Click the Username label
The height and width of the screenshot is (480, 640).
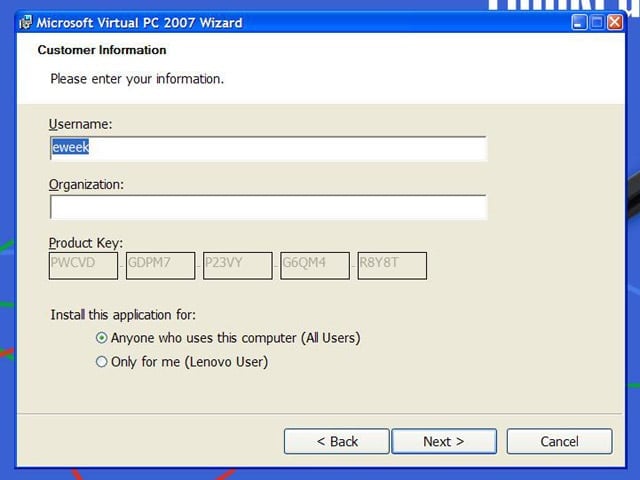point(80,124)
